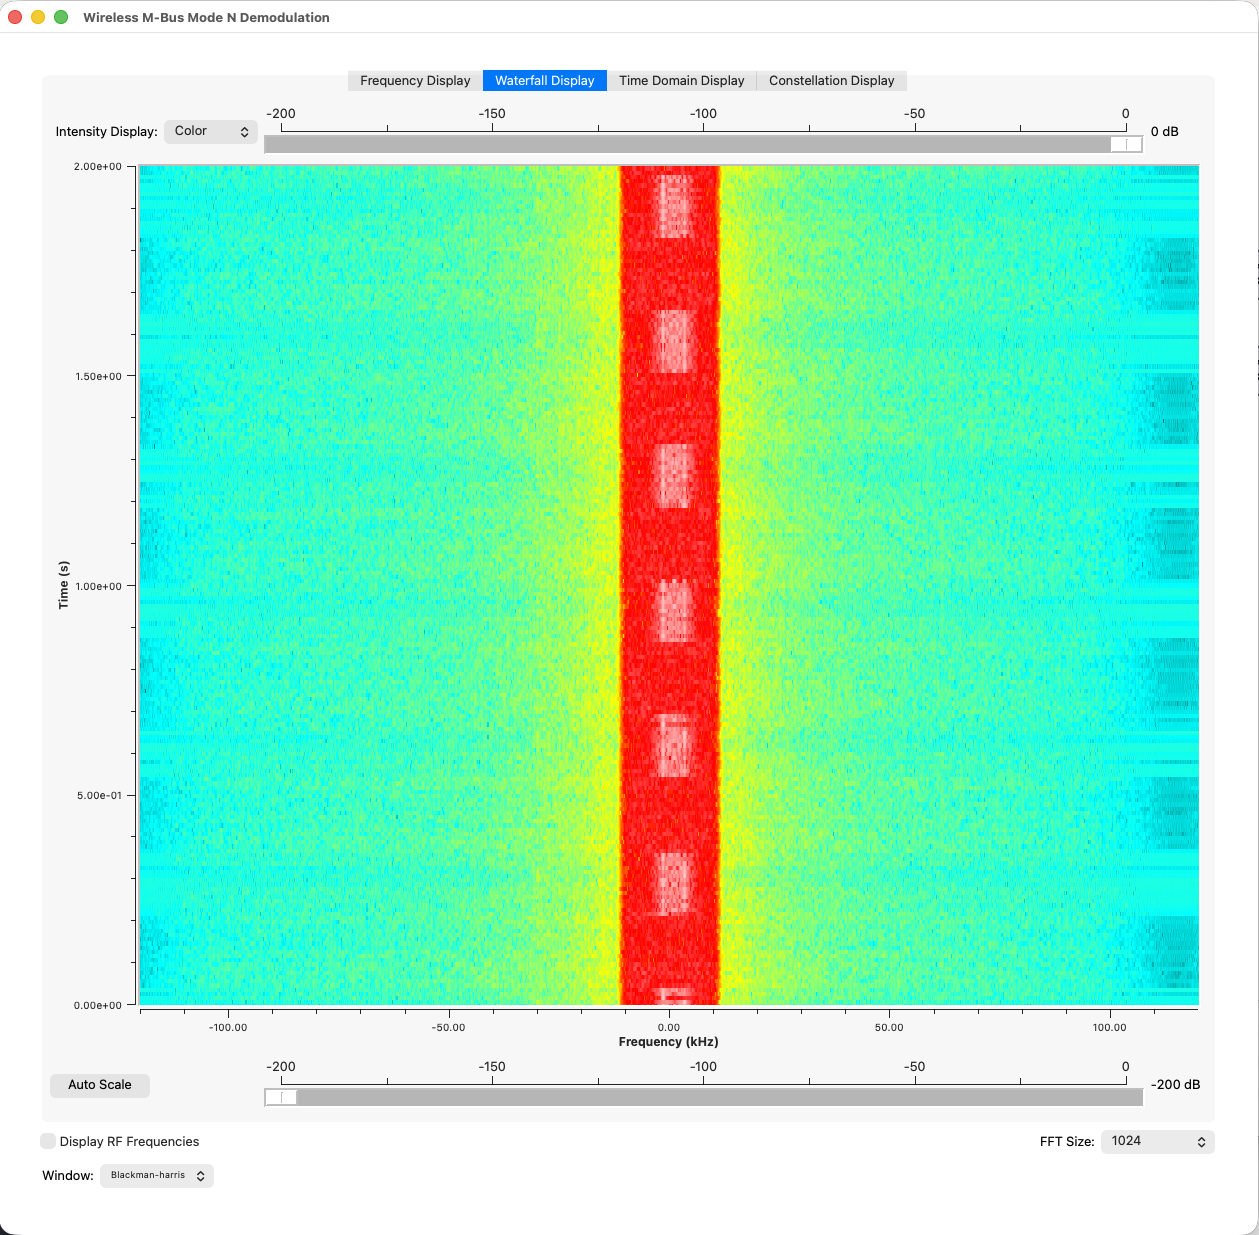1259x1235 pixels.
Task: Click the red signal band in the waterfall
Action: (668, 585)
